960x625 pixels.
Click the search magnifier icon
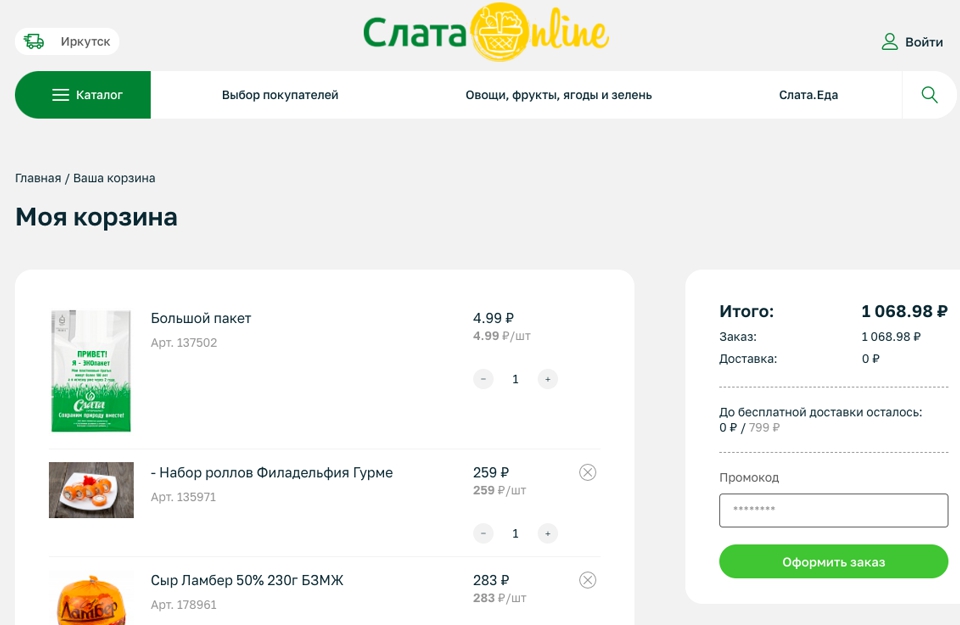coord(929,95)
